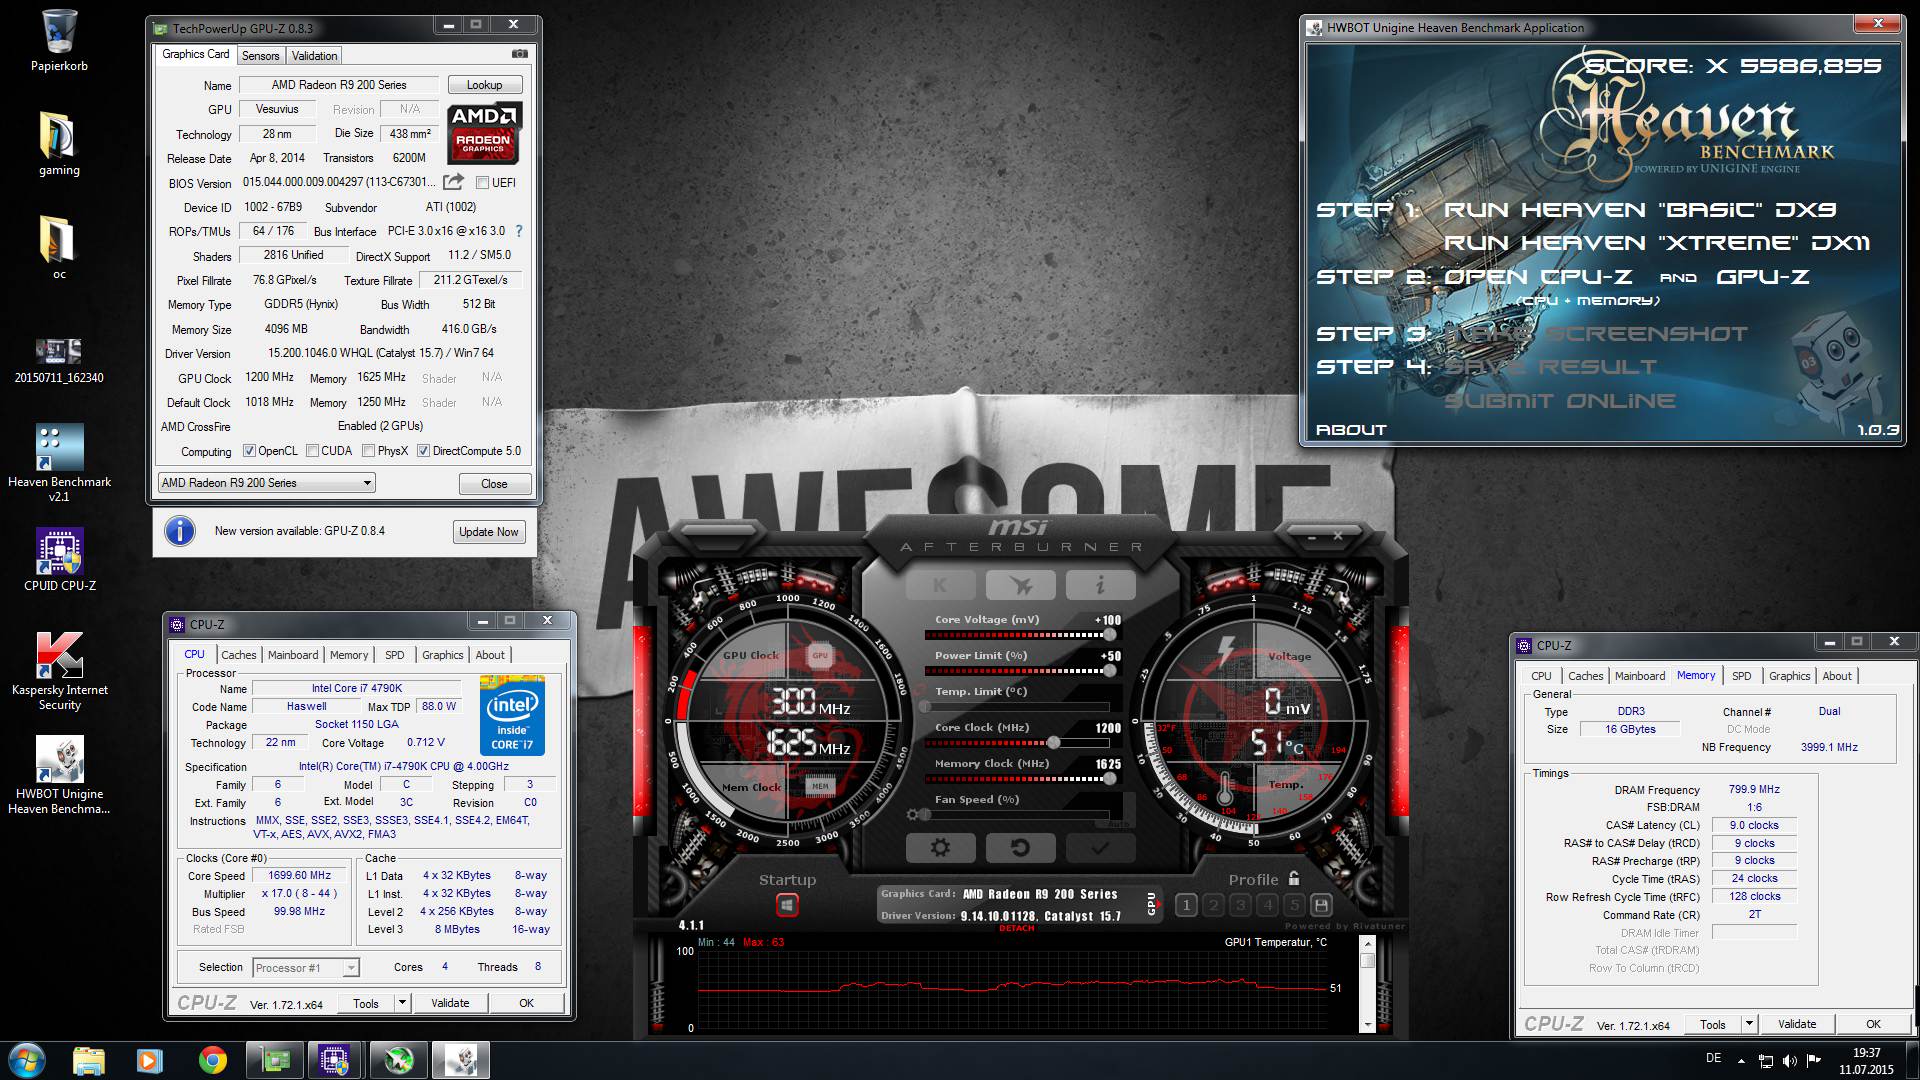Viewport: 1920px width, 1080px height.
Task: Open CPUID CPU-Z desktop shortcut
Action: [59, 560]
